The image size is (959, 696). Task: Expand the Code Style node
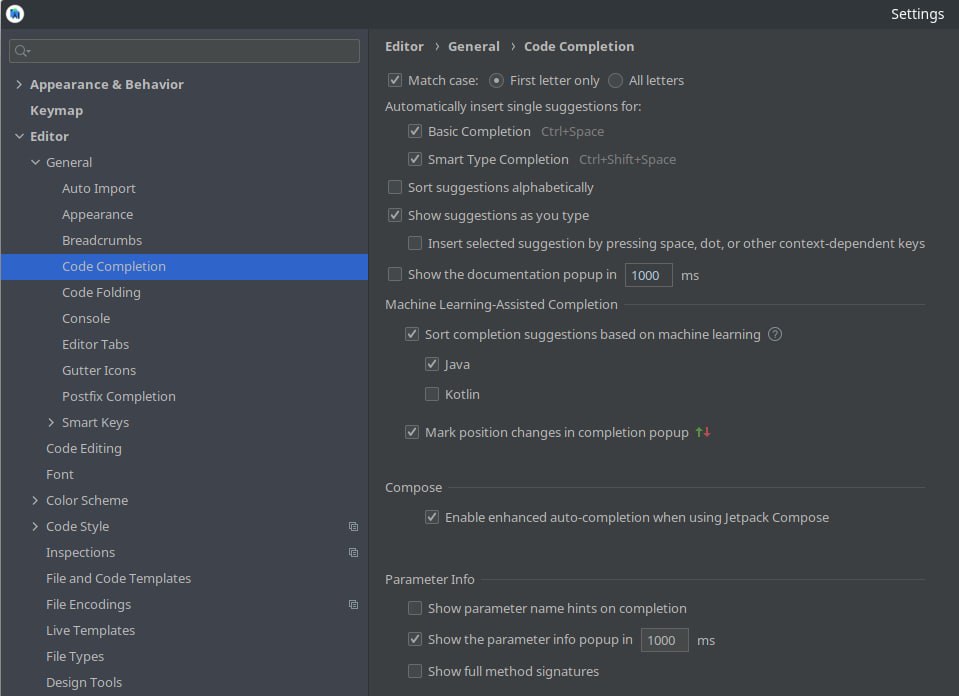pyautogui.click(x=35, y=527)
